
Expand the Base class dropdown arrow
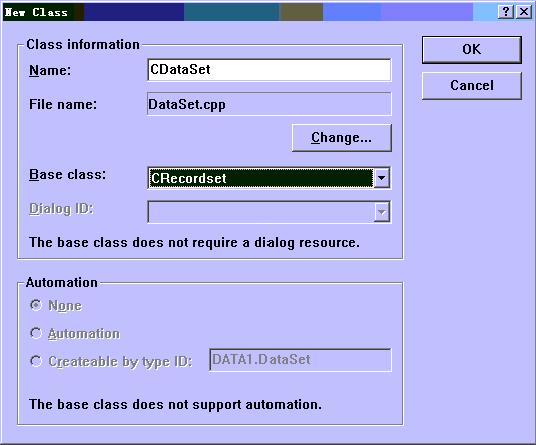(x=381, y=178)
